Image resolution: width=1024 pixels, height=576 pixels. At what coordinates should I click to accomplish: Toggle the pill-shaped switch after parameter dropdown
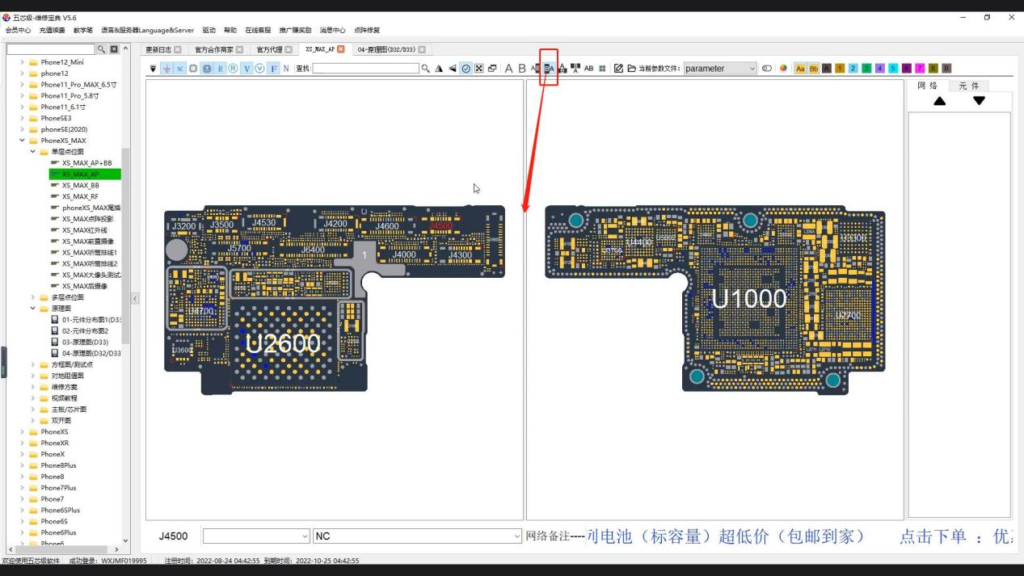click(x=767, y=68)
